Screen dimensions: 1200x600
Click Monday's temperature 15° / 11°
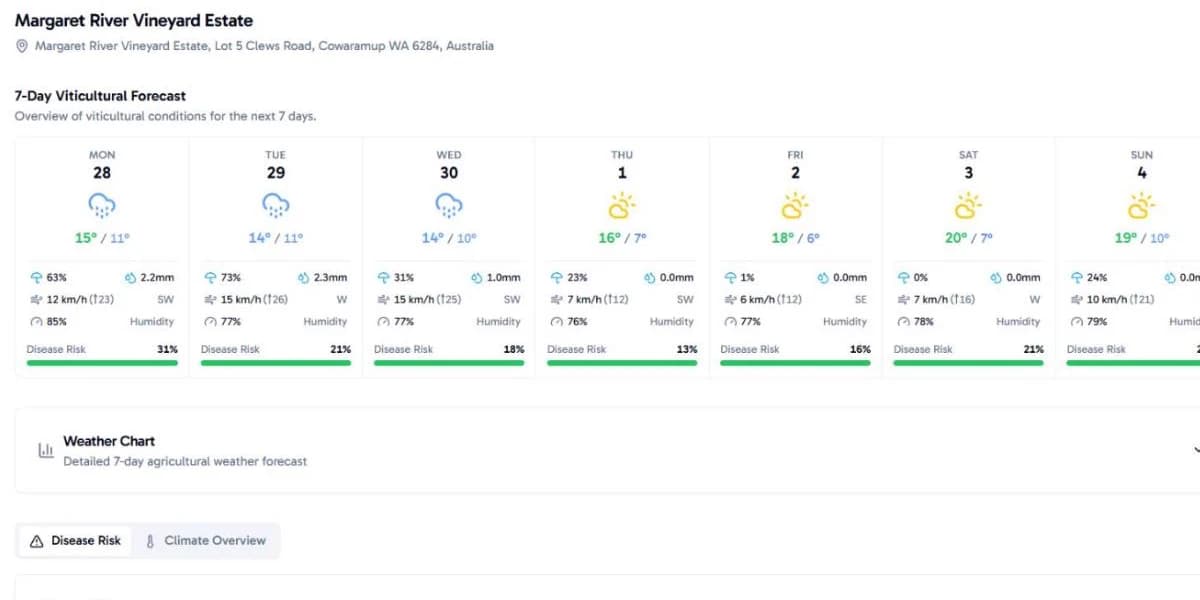[102, 239]
